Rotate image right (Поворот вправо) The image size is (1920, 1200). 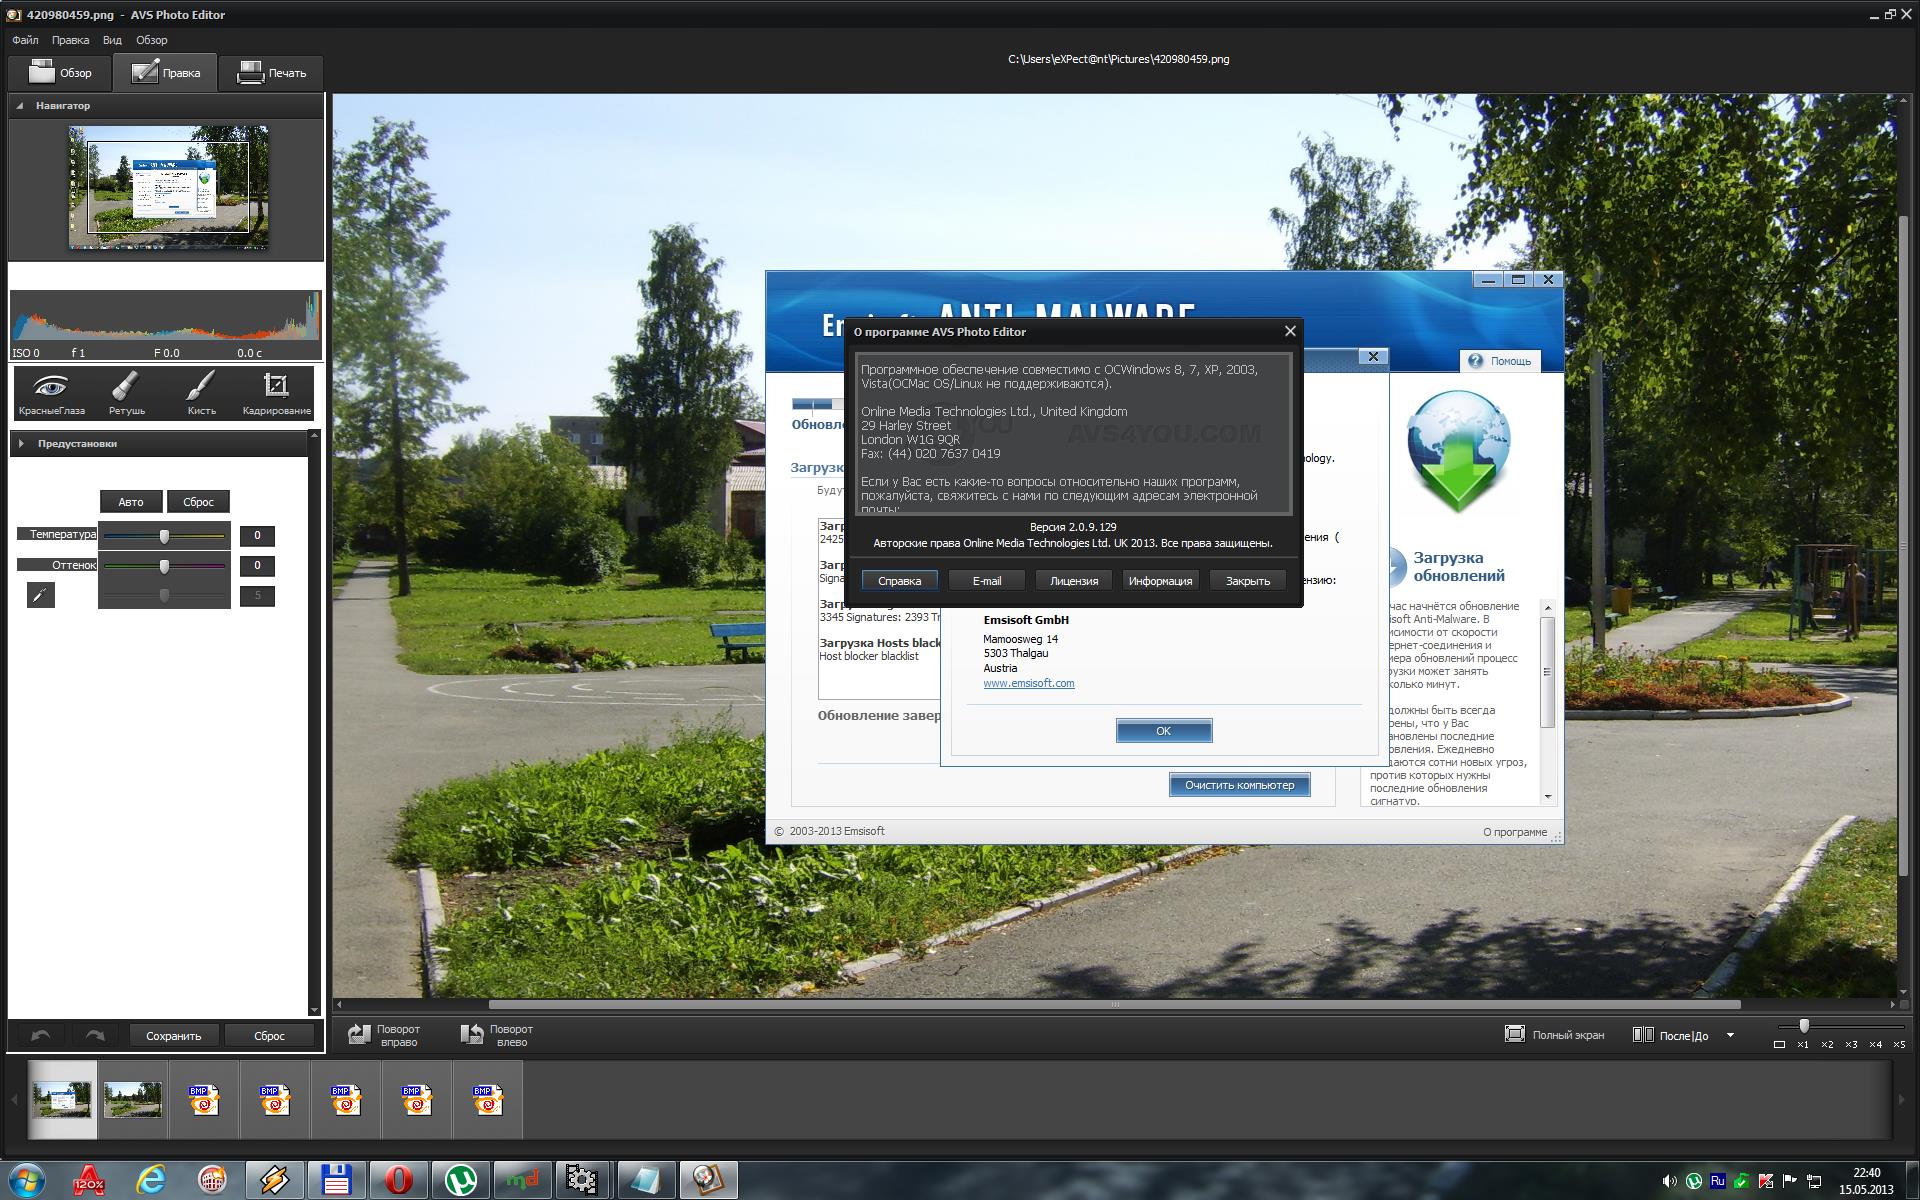click(x=384, y=1035)
